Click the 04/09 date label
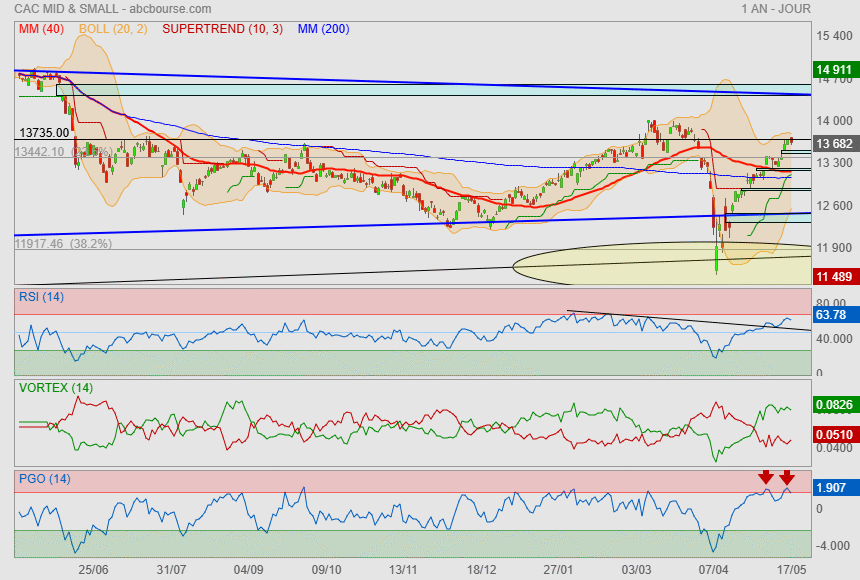This screenshot has width=860, height=580. coord(248,570)
